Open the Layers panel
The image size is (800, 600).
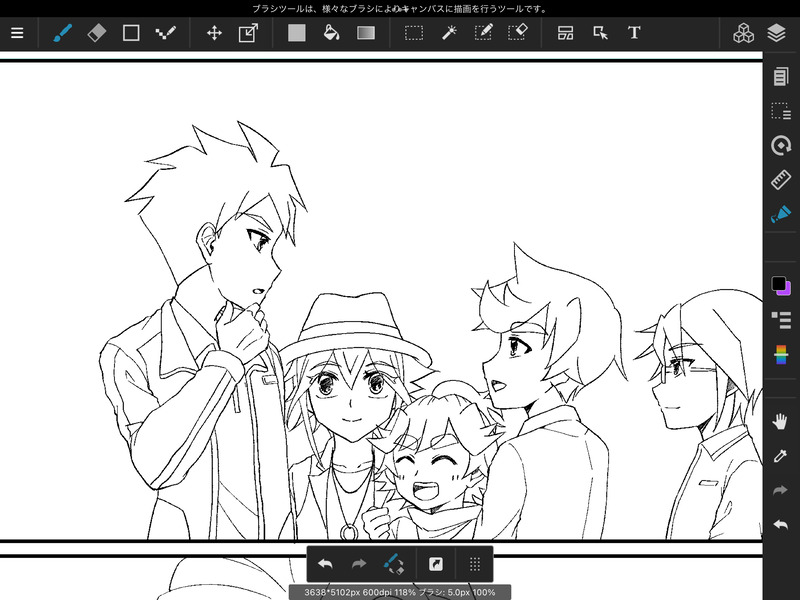776,33
